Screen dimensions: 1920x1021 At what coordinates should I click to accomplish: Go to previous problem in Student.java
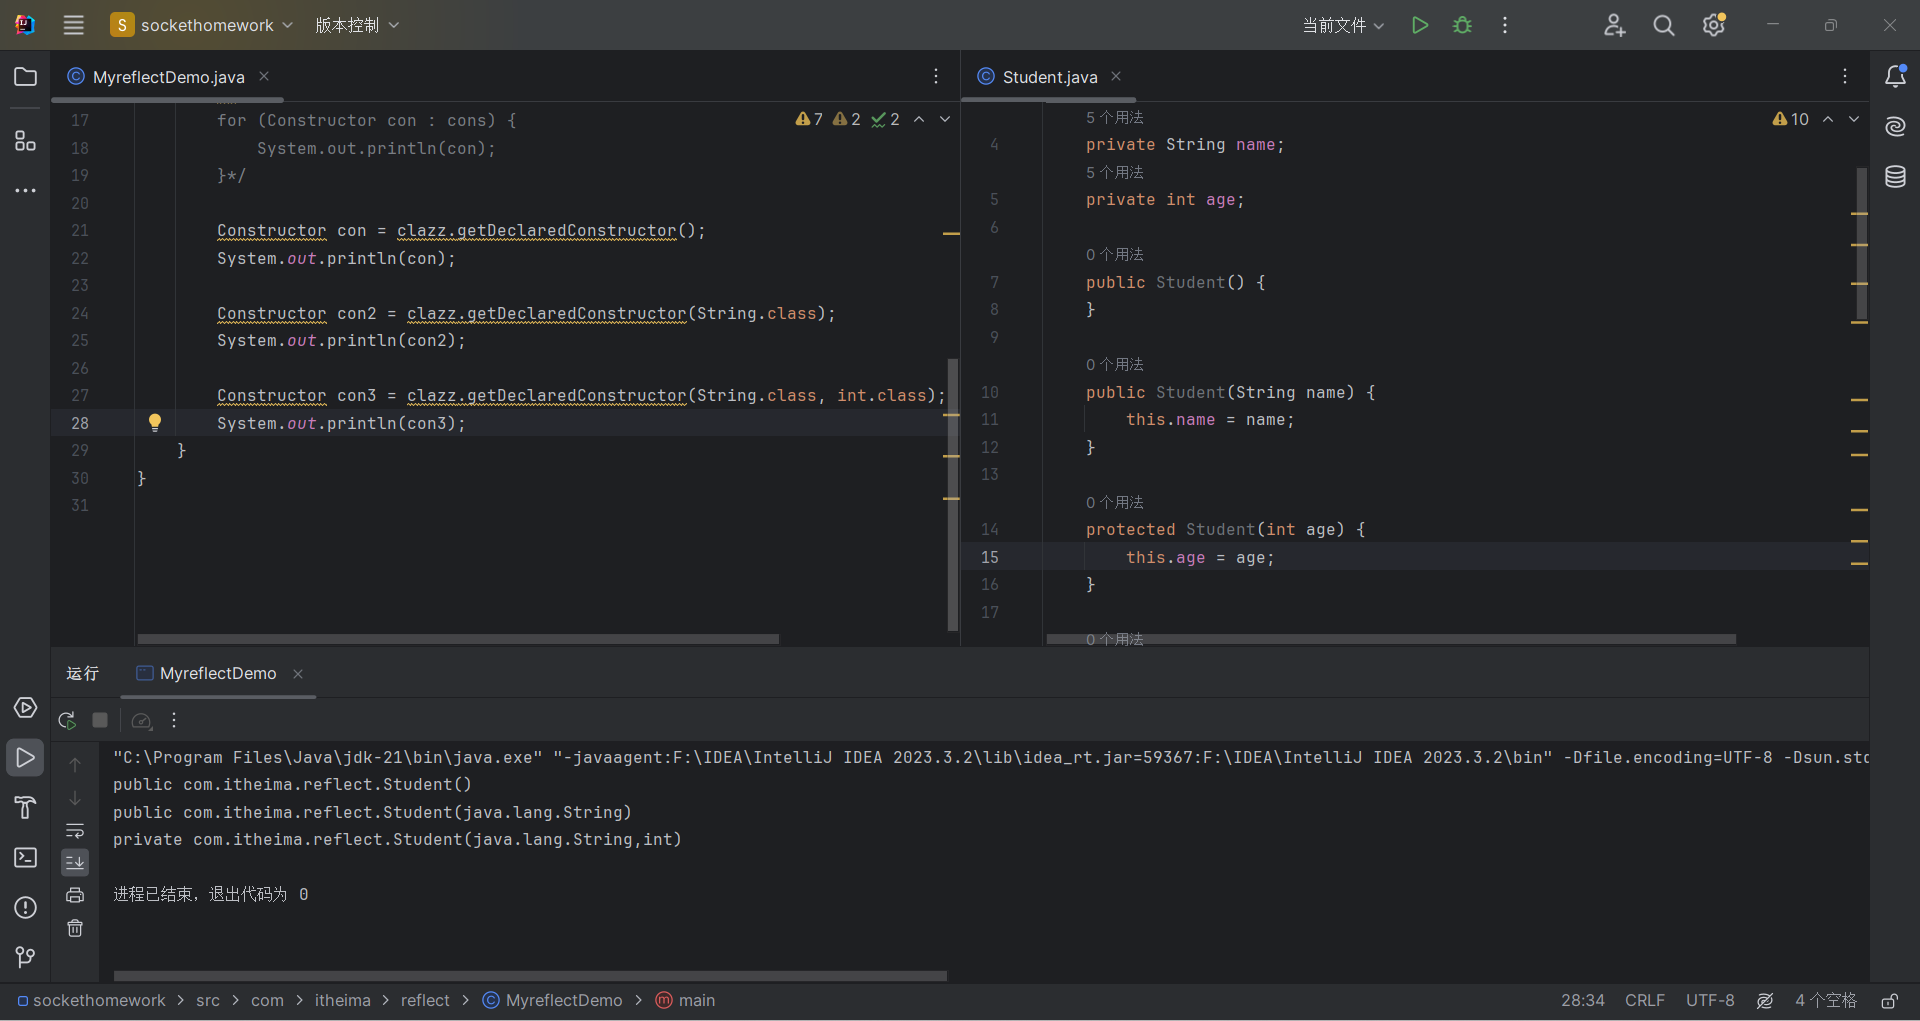1828,119
